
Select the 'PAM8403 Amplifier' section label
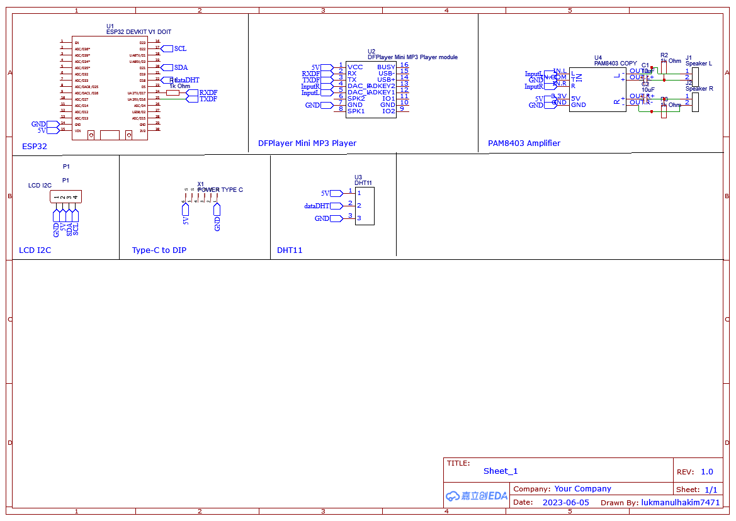click(x=524, y=143)
